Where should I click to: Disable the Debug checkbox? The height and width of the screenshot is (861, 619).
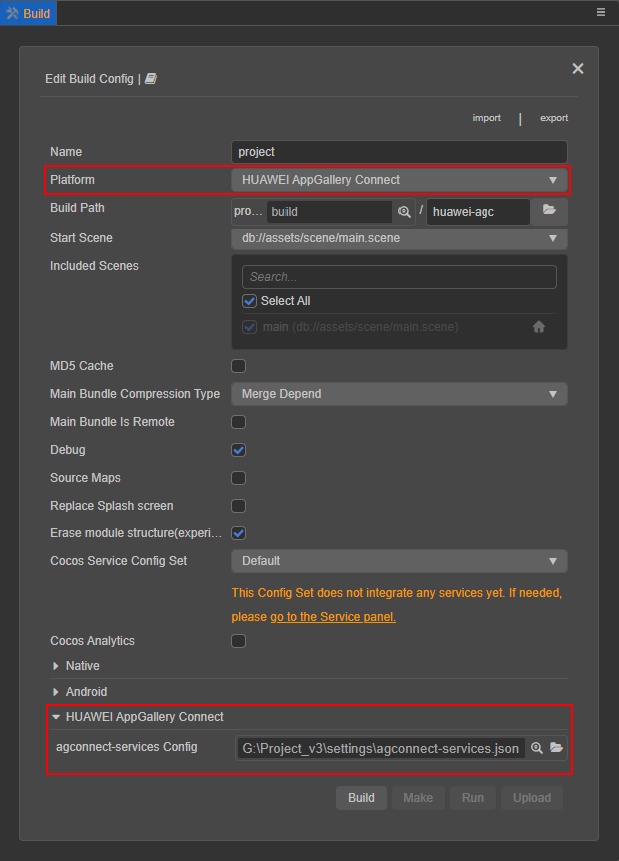click(238, 450)
